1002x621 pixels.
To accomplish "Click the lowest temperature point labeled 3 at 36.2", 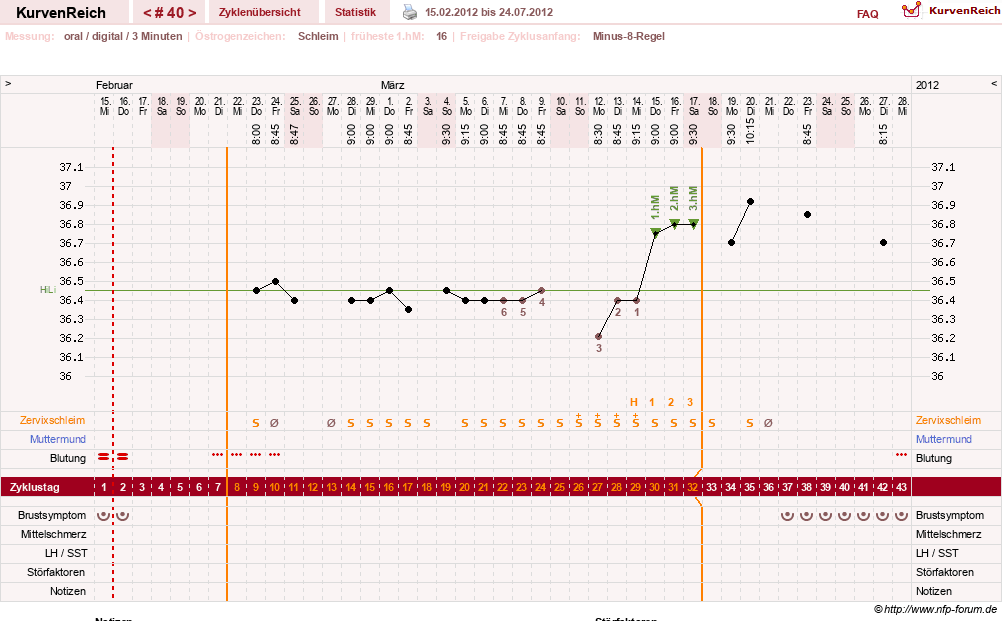I will click(598, 336).
